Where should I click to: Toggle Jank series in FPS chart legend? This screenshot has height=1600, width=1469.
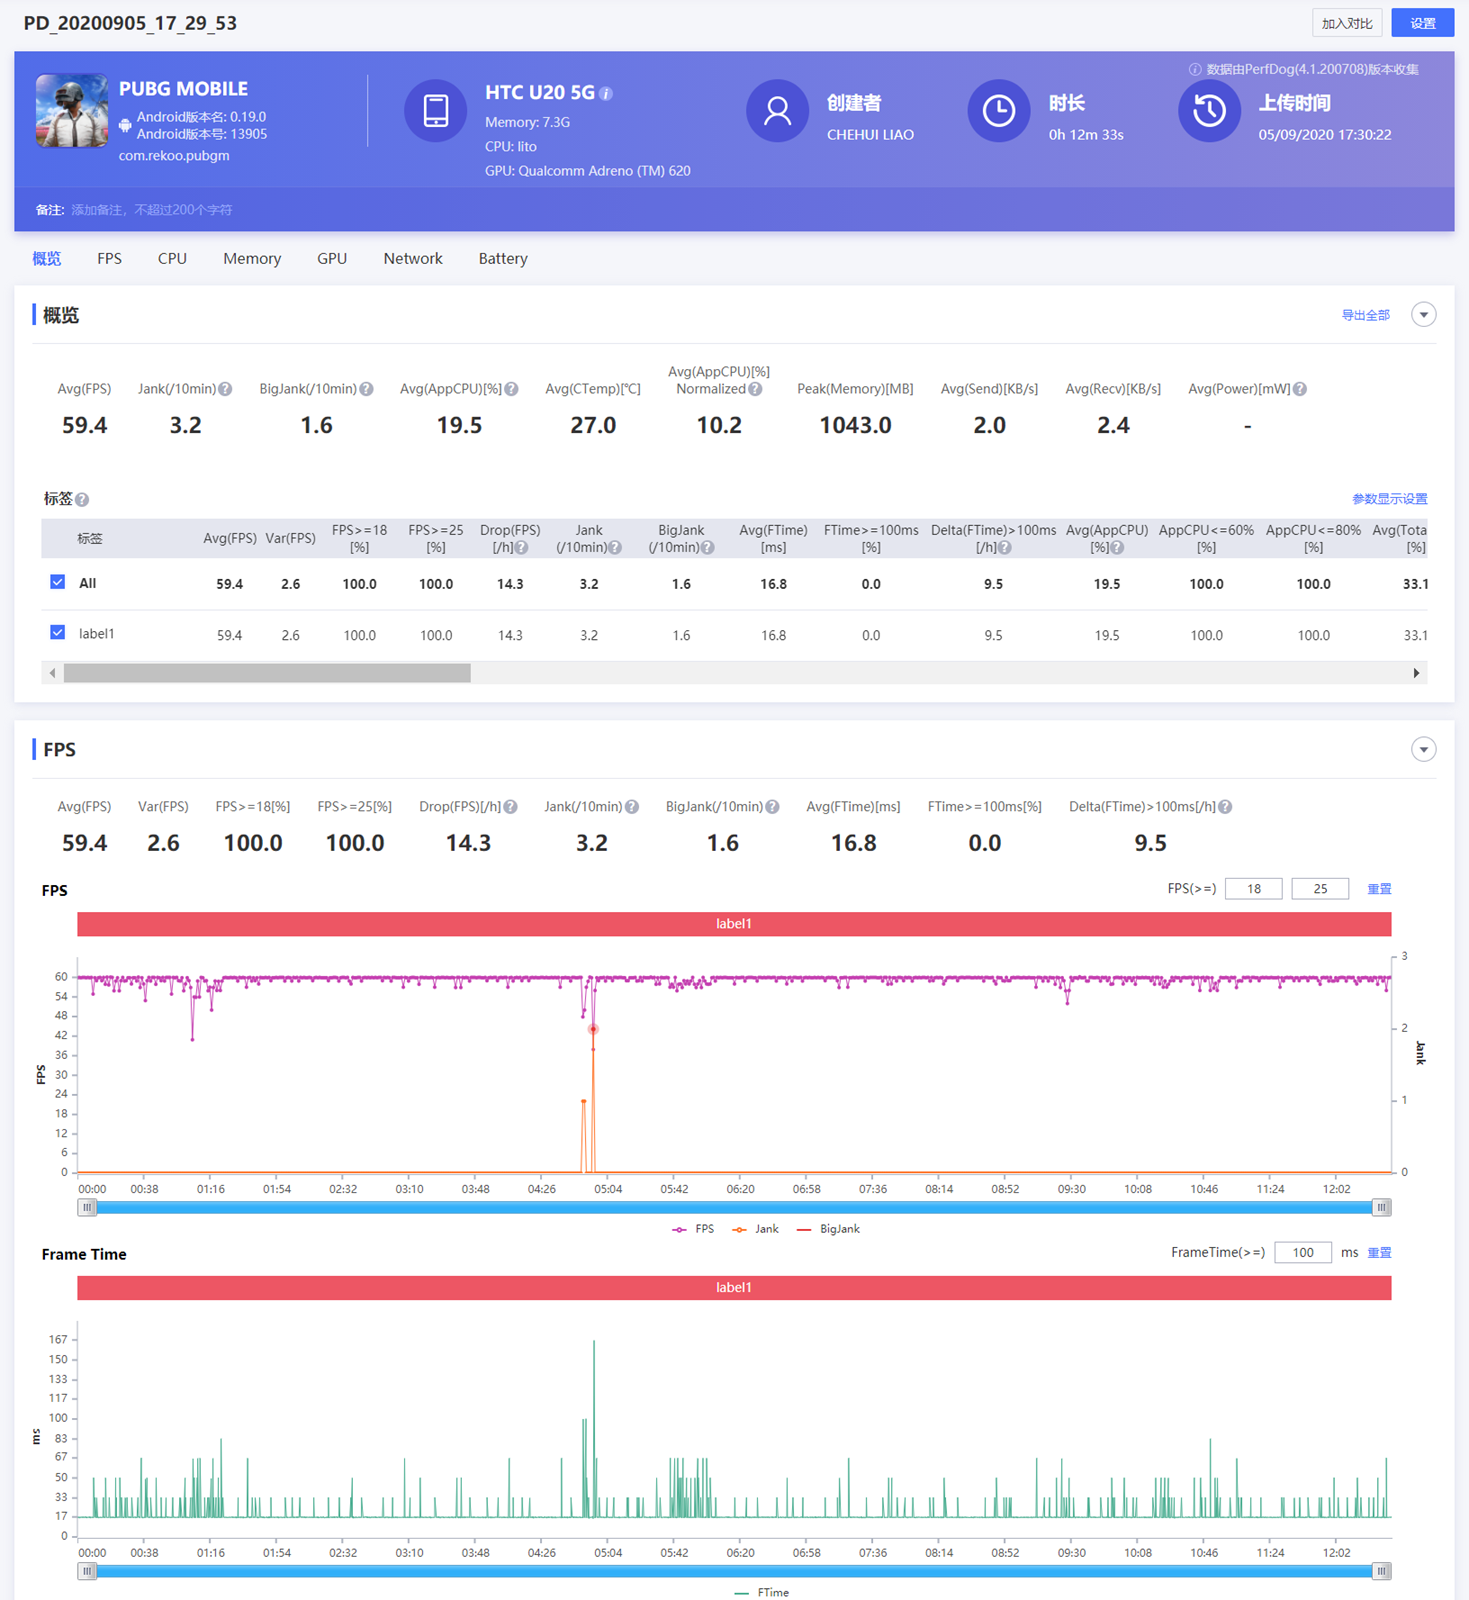[755, 1229]
